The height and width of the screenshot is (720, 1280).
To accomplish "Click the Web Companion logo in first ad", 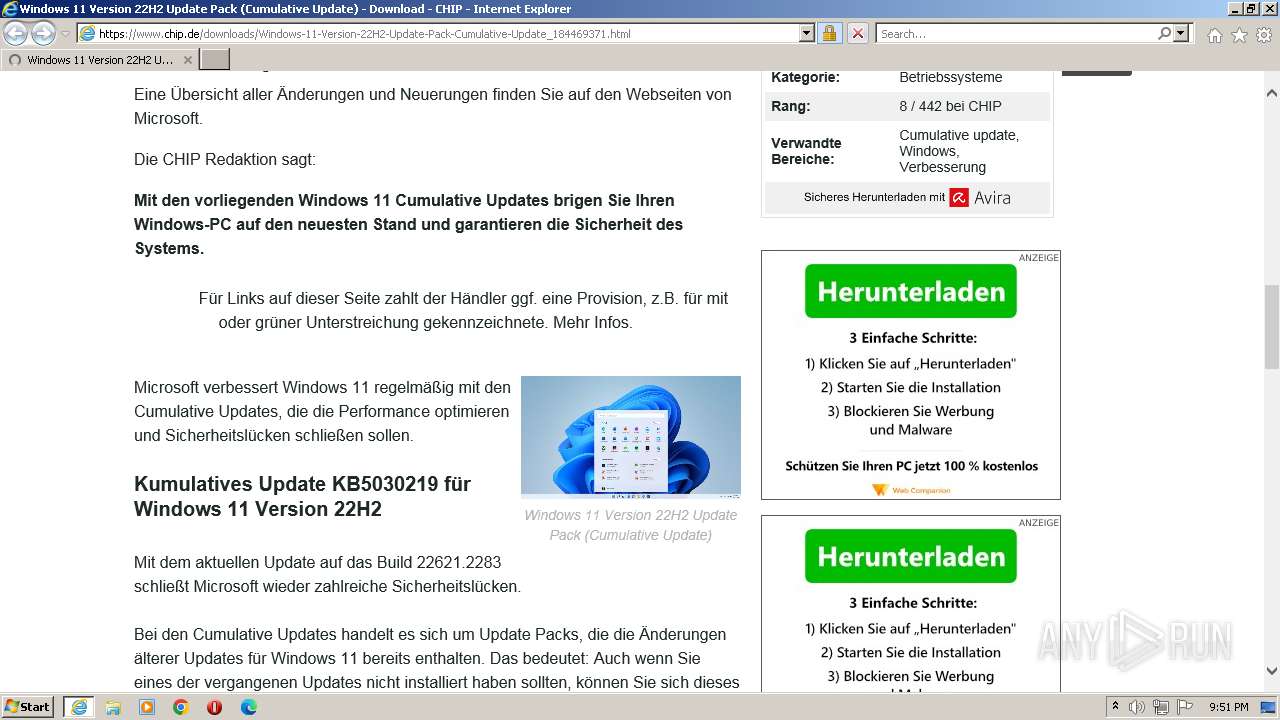I will (x=911, y=490).
